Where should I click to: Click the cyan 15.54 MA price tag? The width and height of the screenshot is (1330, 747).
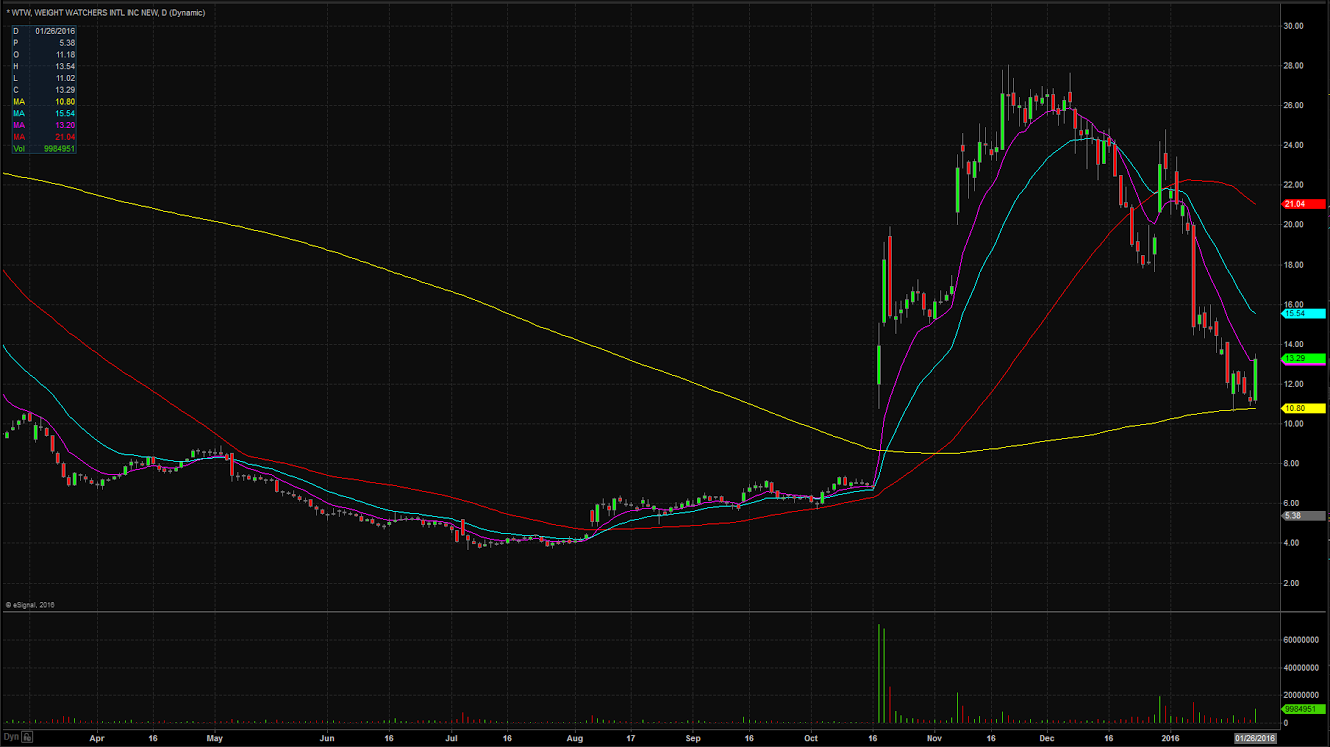[x=1303, y=313]
